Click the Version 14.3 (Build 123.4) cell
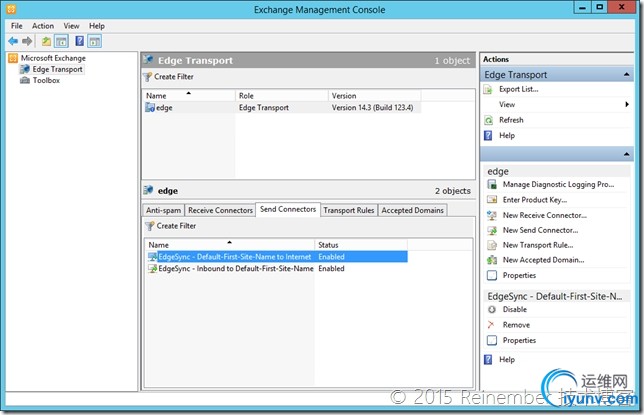This screenshot has width=644, height=415. (373, 108)
